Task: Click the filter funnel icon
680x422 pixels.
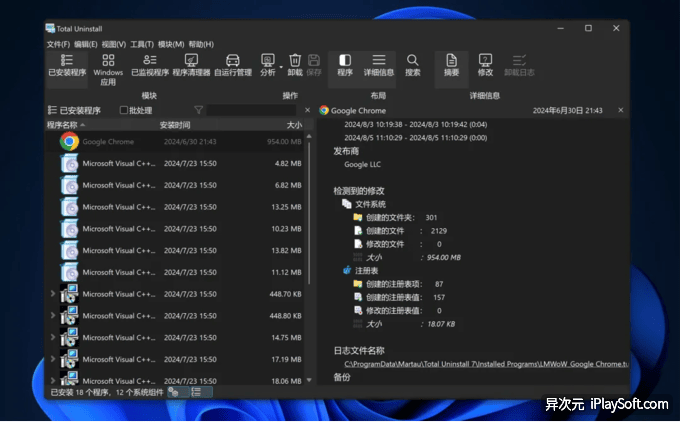Action: pos(199,110)
